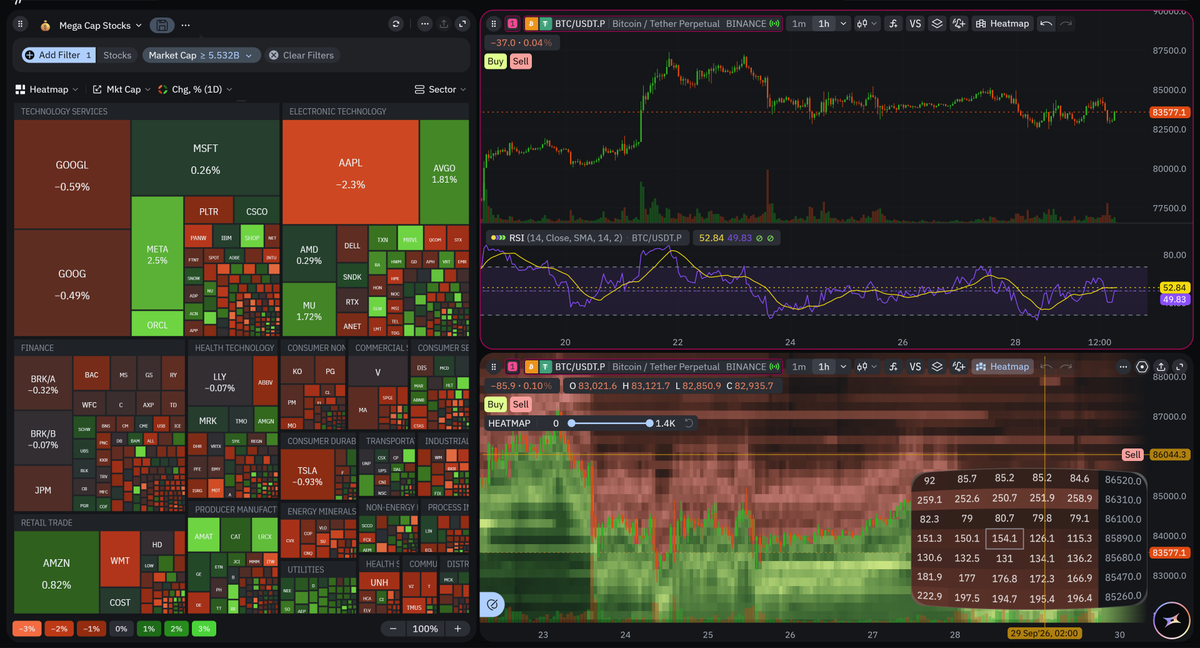Click the round compass icon at the bottom-left of the heatmap chart
The width and height of the screenshot is (1200, 648).
(493, 605)
